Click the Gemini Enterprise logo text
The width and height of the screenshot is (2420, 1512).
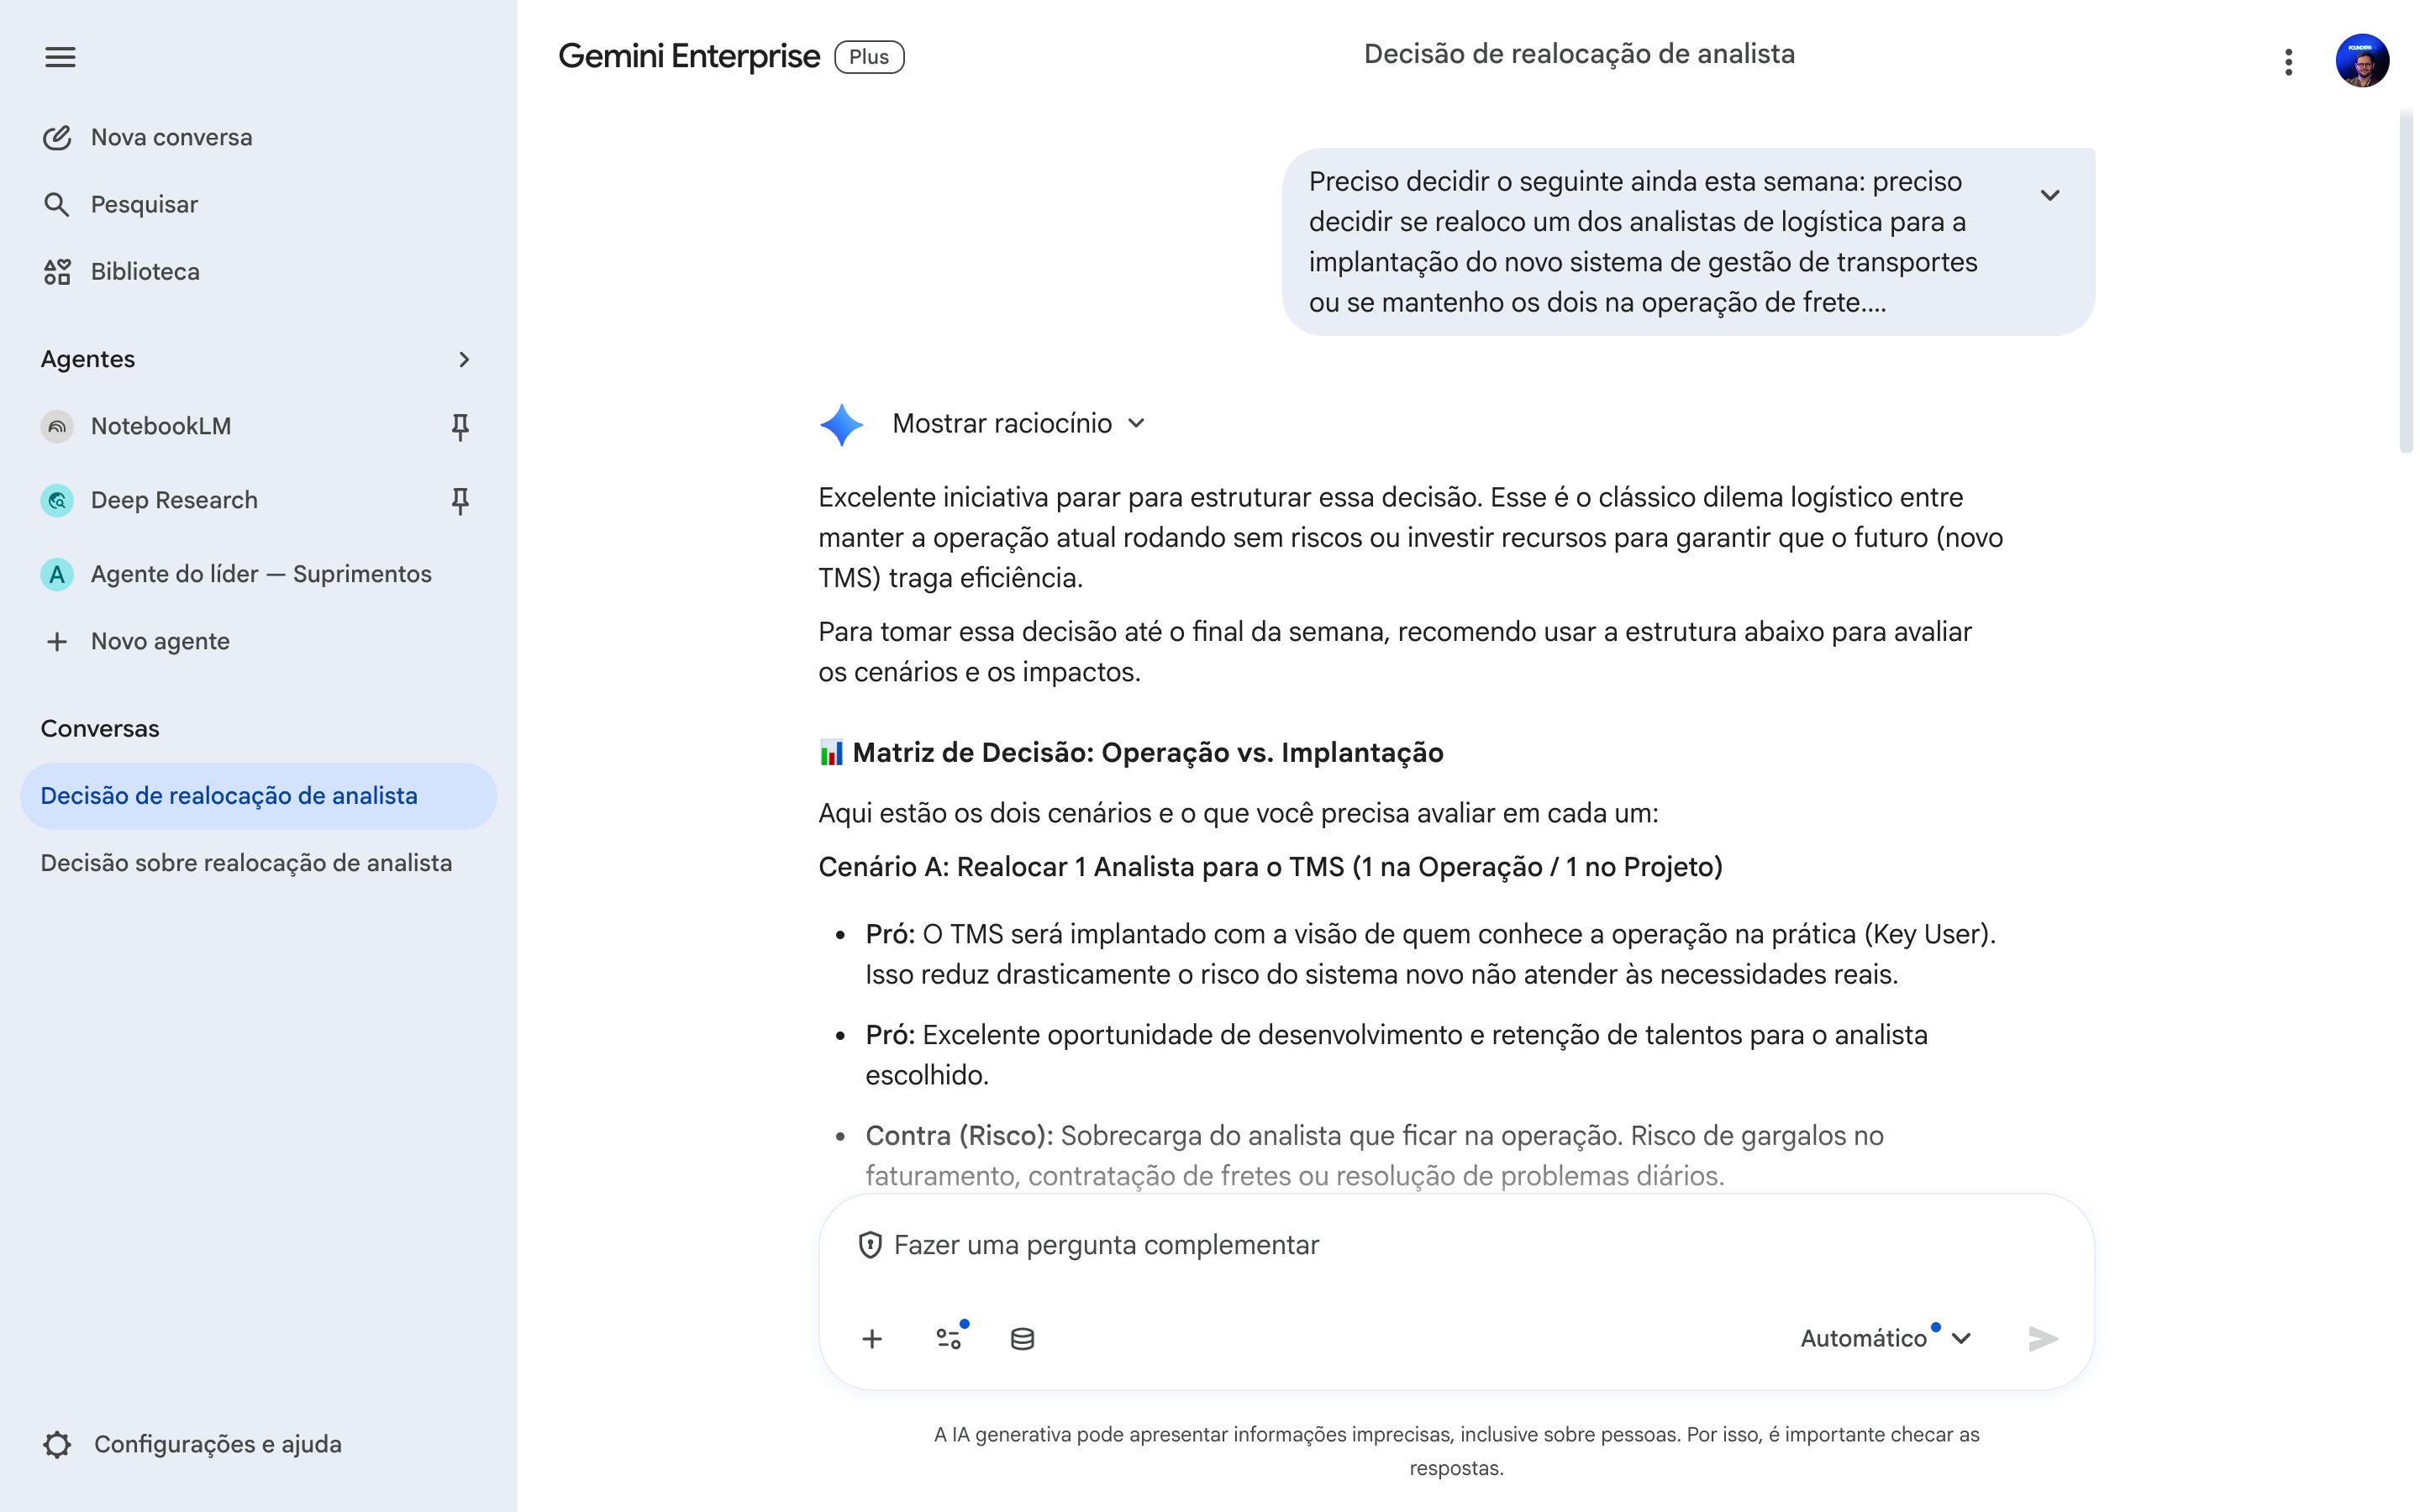689,57
